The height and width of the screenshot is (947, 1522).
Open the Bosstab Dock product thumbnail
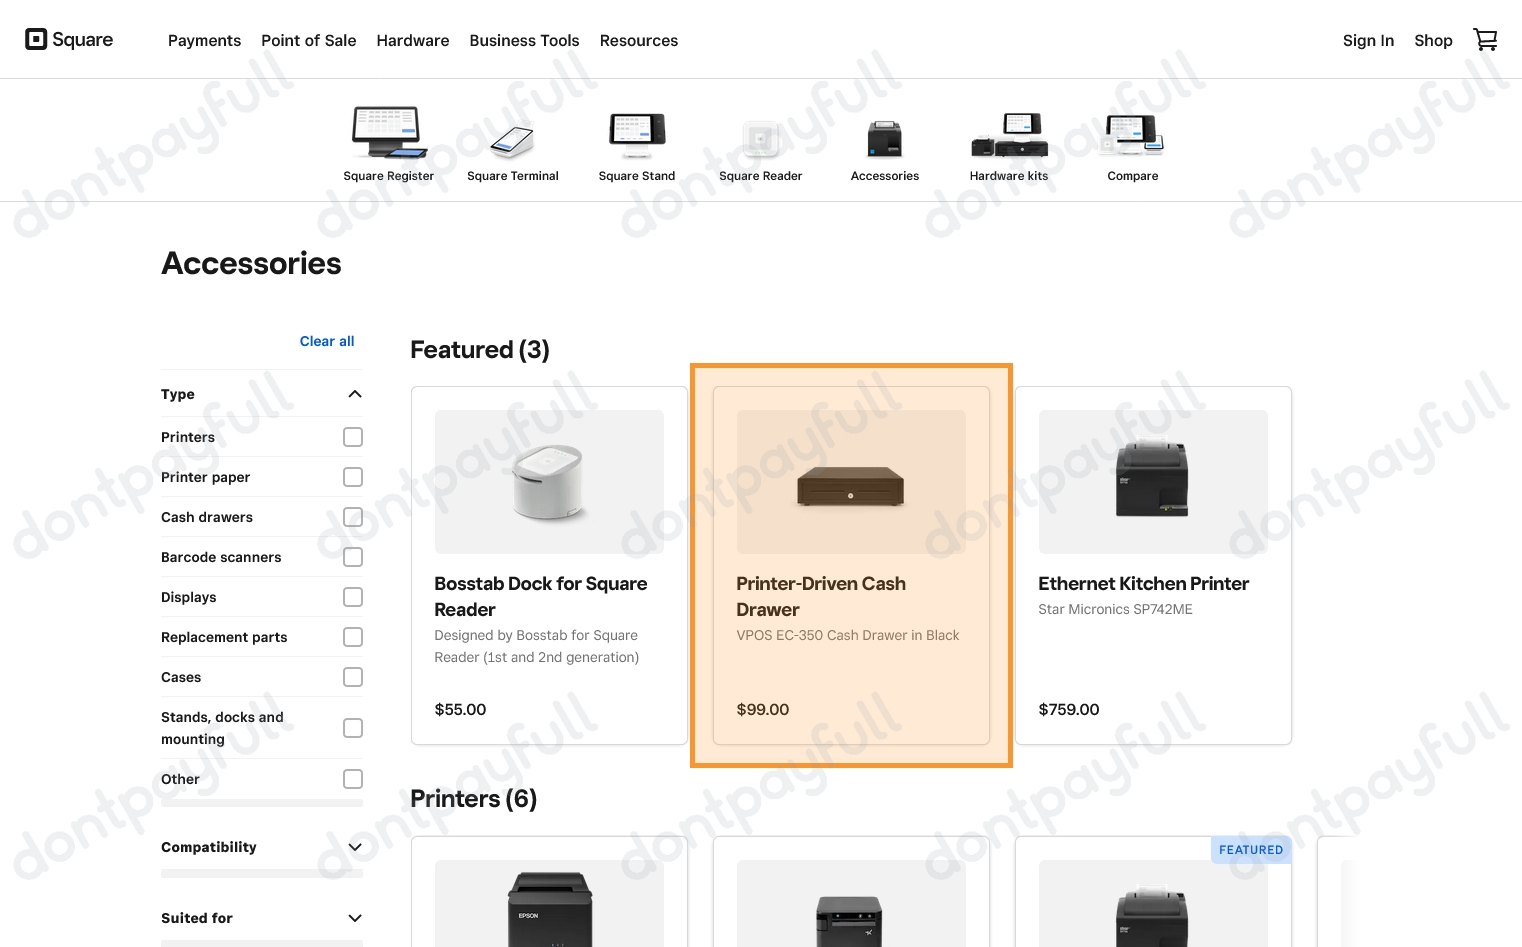549,481
